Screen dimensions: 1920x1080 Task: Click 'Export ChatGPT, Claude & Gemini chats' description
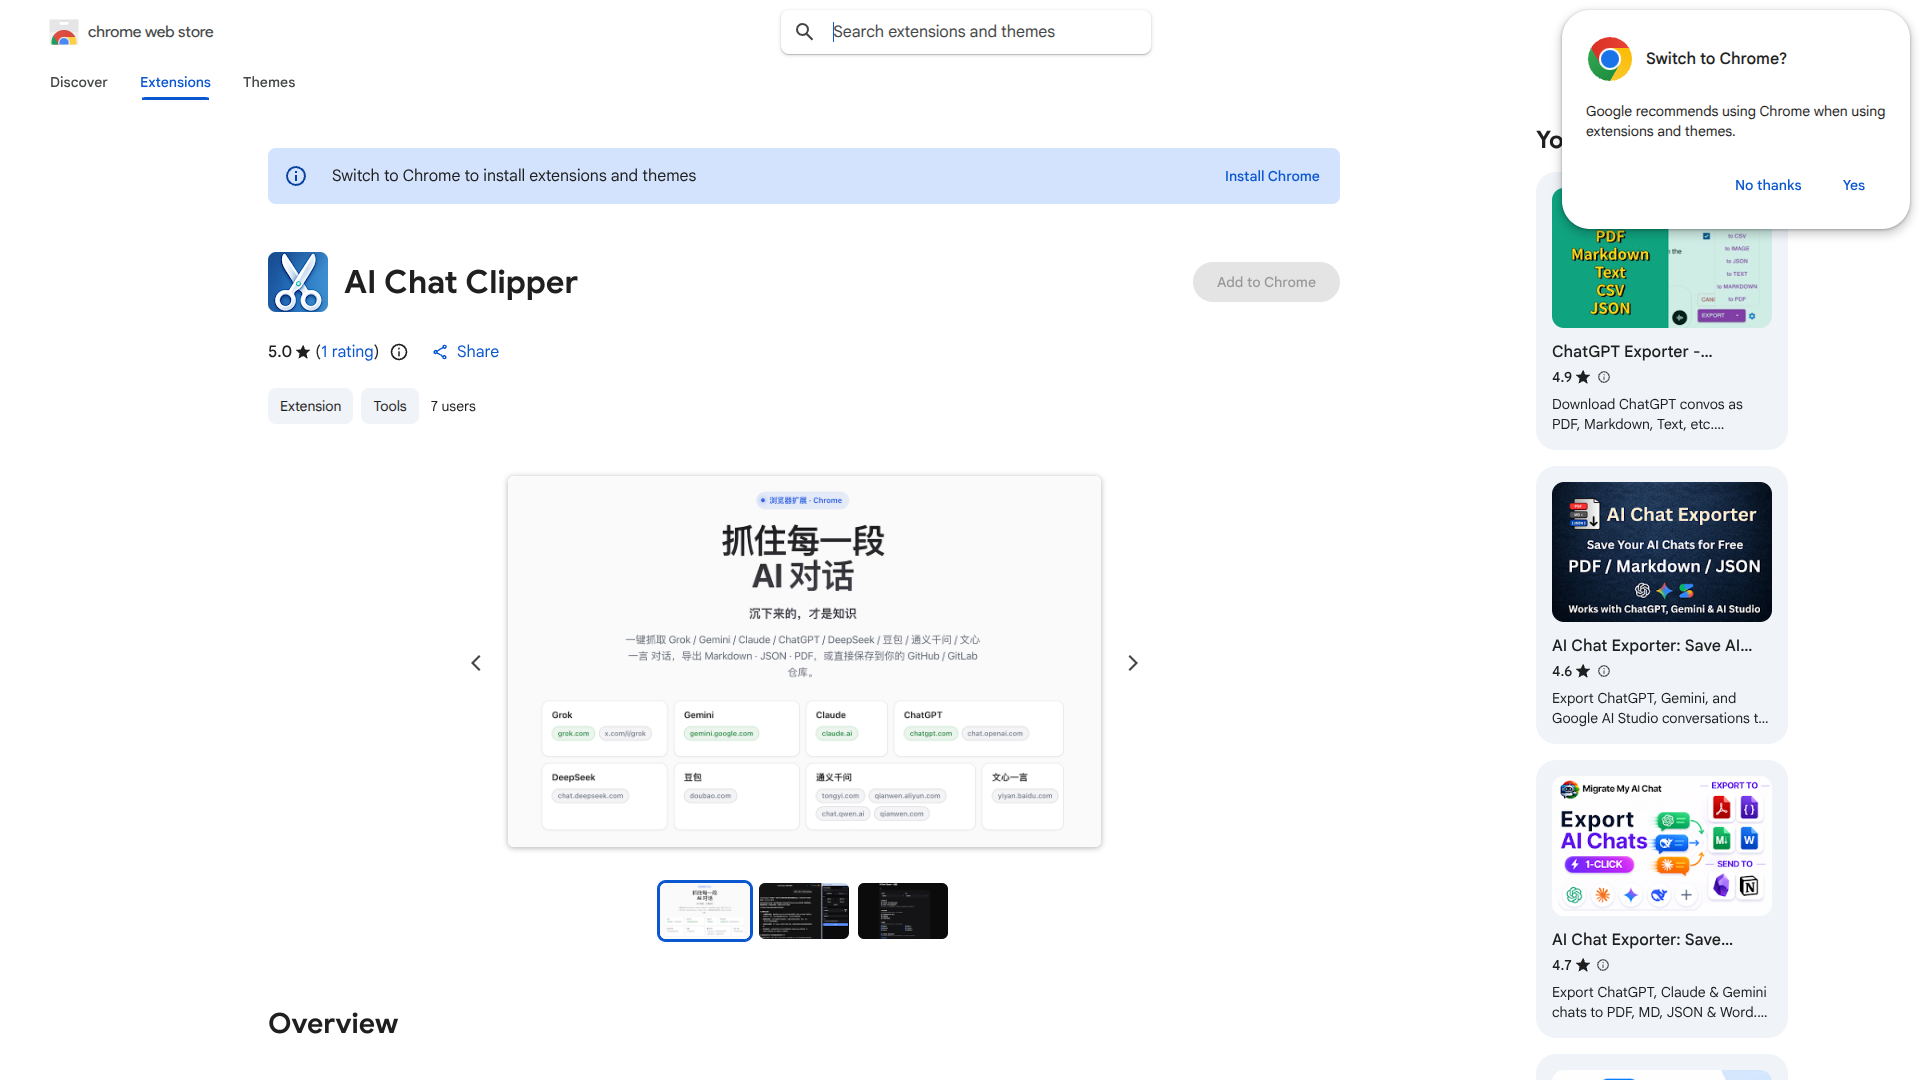1660,1002
